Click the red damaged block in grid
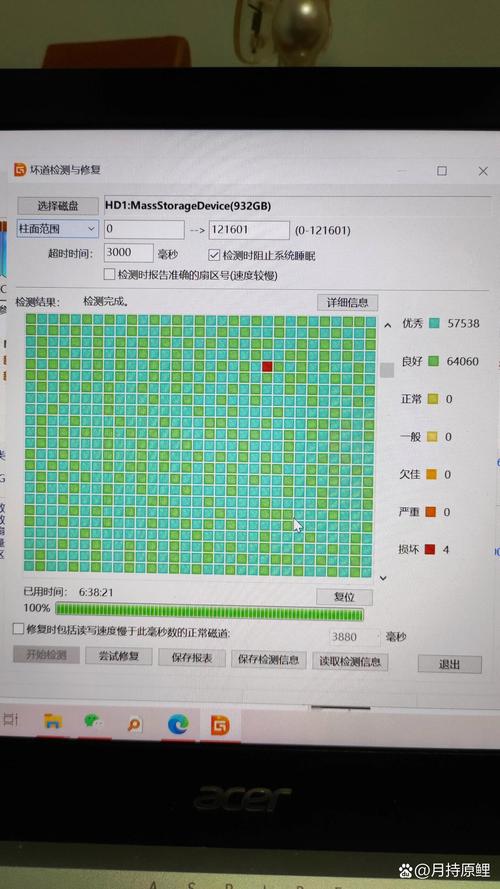 267,366
